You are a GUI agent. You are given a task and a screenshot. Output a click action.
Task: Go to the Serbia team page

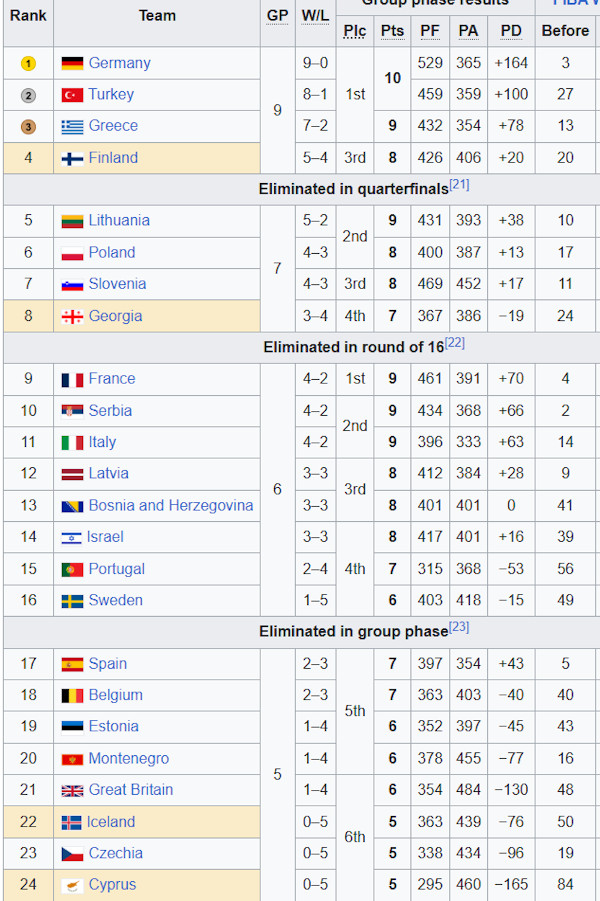pos(110,411)
